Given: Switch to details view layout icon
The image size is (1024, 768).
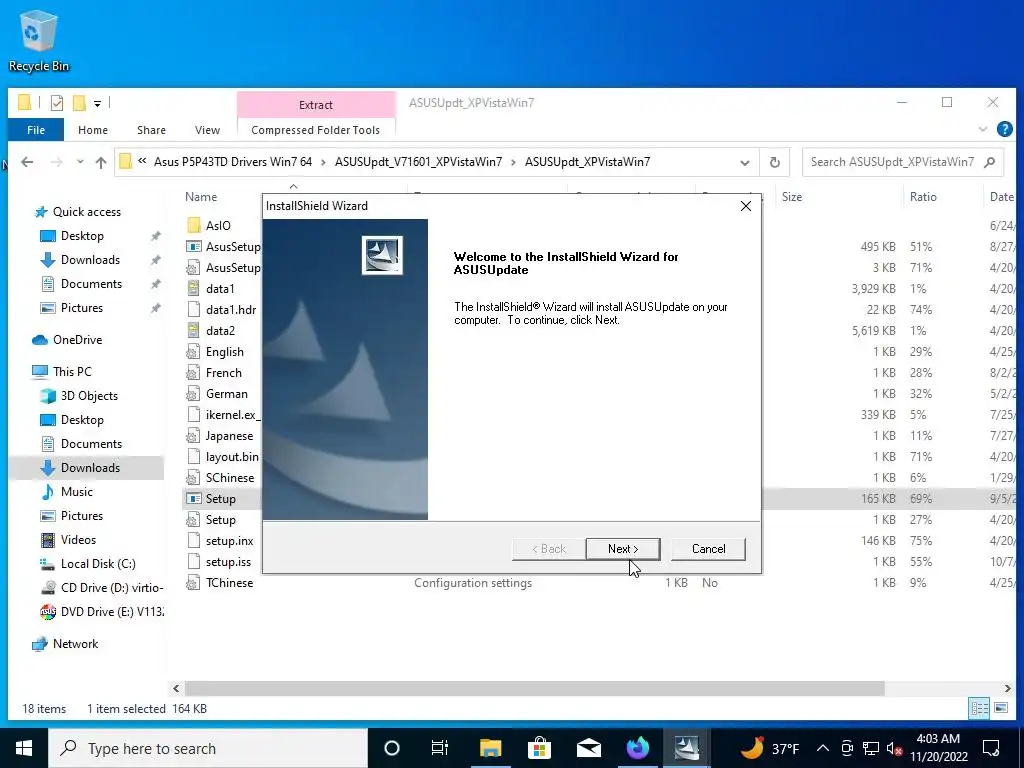Looking at the screenshot, I should click(979, 708).
